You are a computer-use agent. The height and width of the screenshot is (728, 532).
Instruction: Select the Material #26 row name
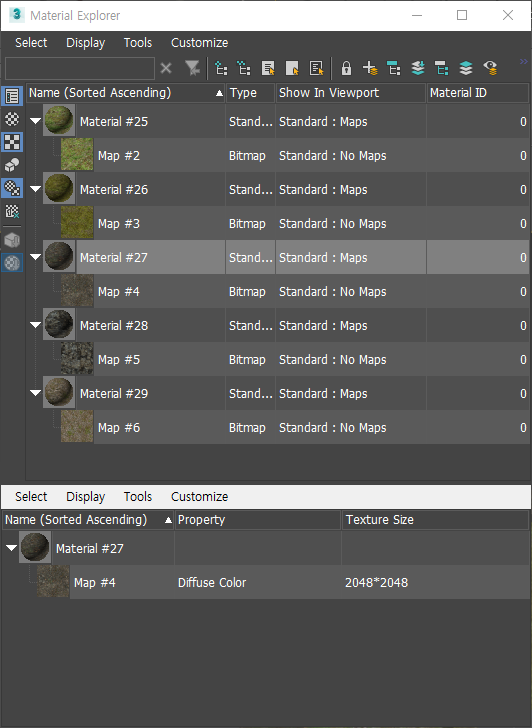pyautogui.click(x=114, y=190)
